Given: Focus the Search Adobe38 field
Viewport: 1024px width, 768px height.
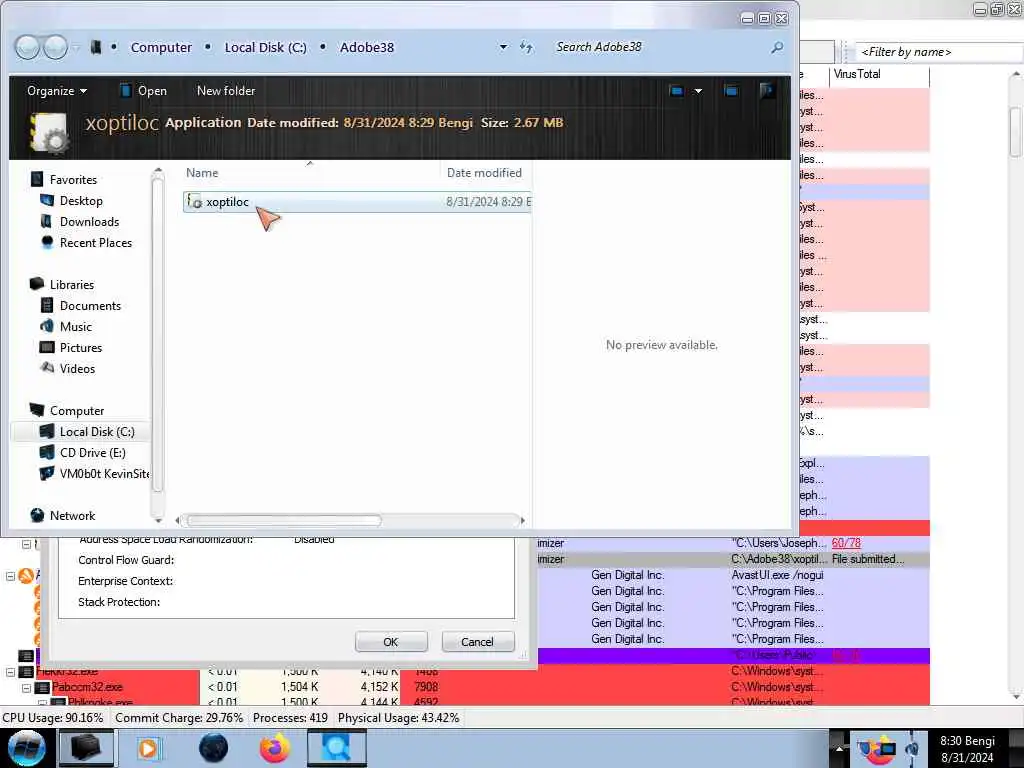Looking at the screenshot, I should 660,47.
